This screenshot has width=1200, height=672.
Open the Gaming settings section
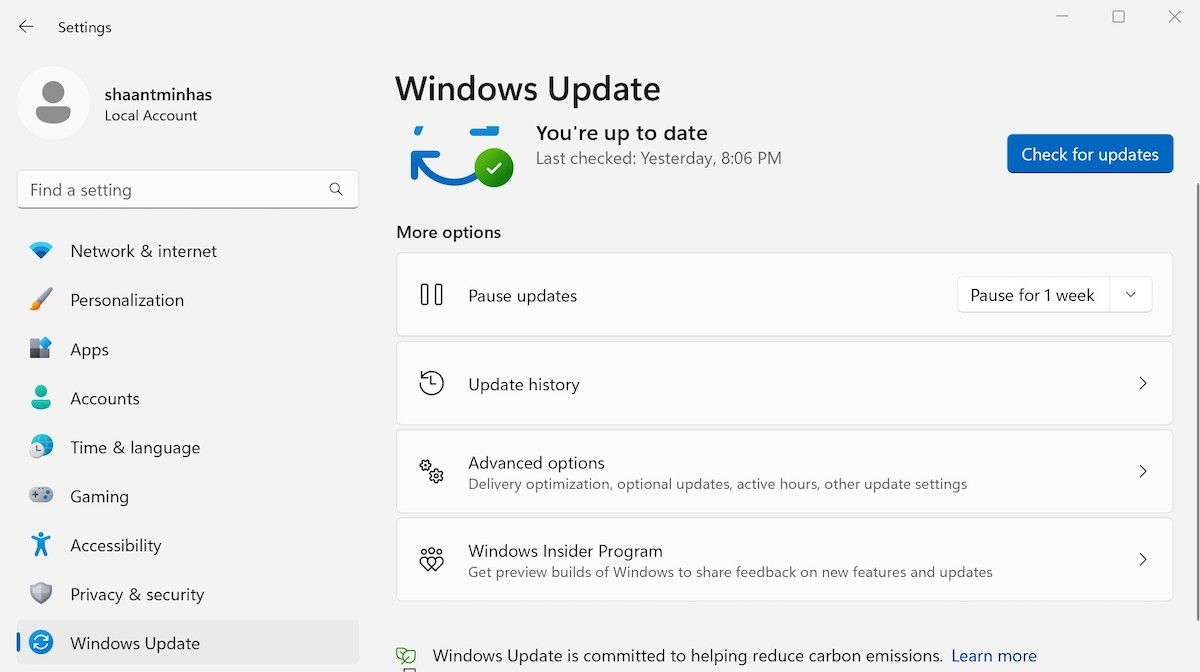[x=40, y=496]
